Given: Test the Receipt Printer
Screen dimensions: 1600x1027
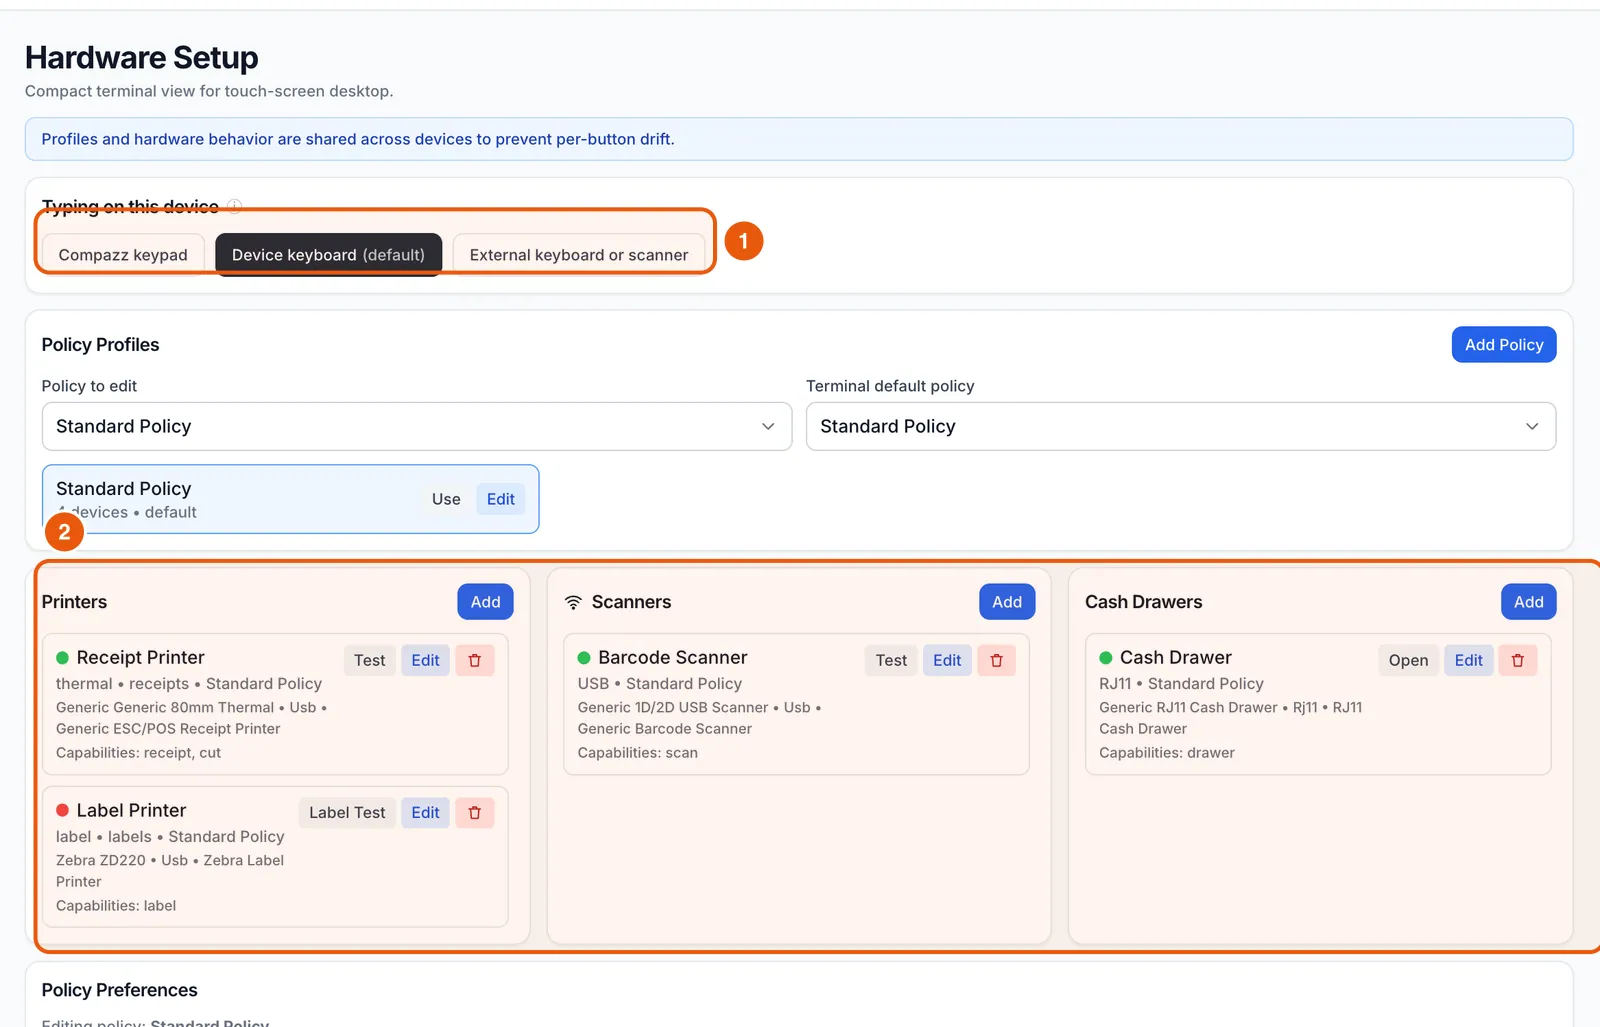Looking at the screenshot, I should pyautogui.click(x=370, y=661).
